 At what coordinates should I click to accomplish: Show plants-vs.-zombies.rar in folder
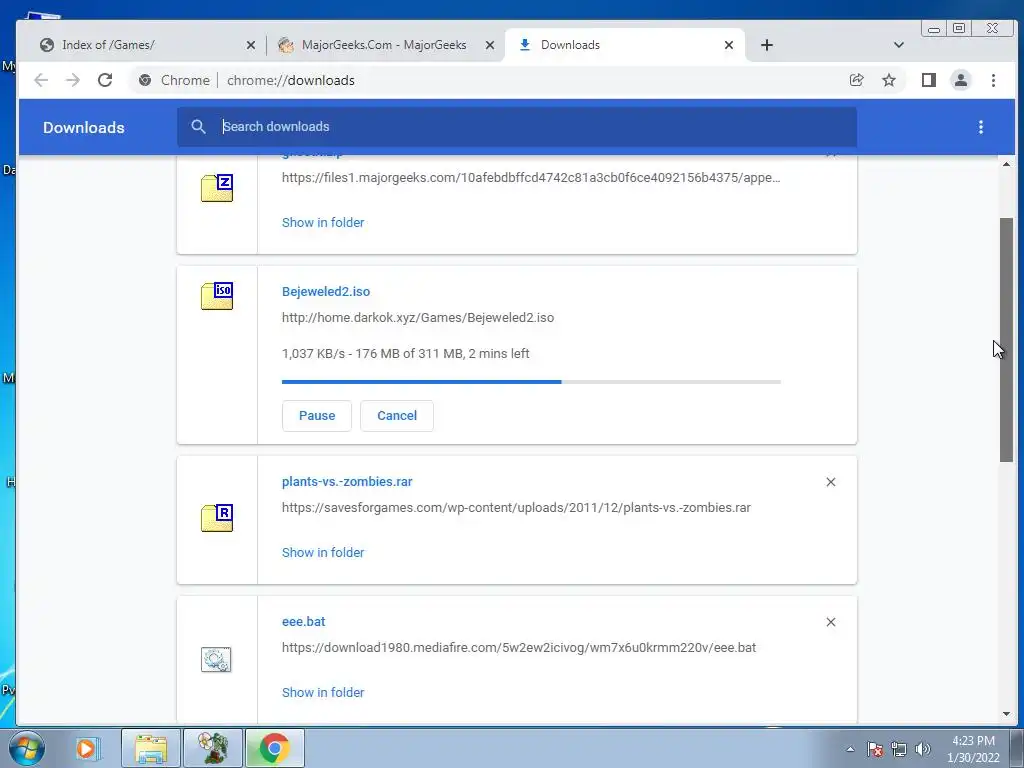pyautogui.click(x=323, y=552)
